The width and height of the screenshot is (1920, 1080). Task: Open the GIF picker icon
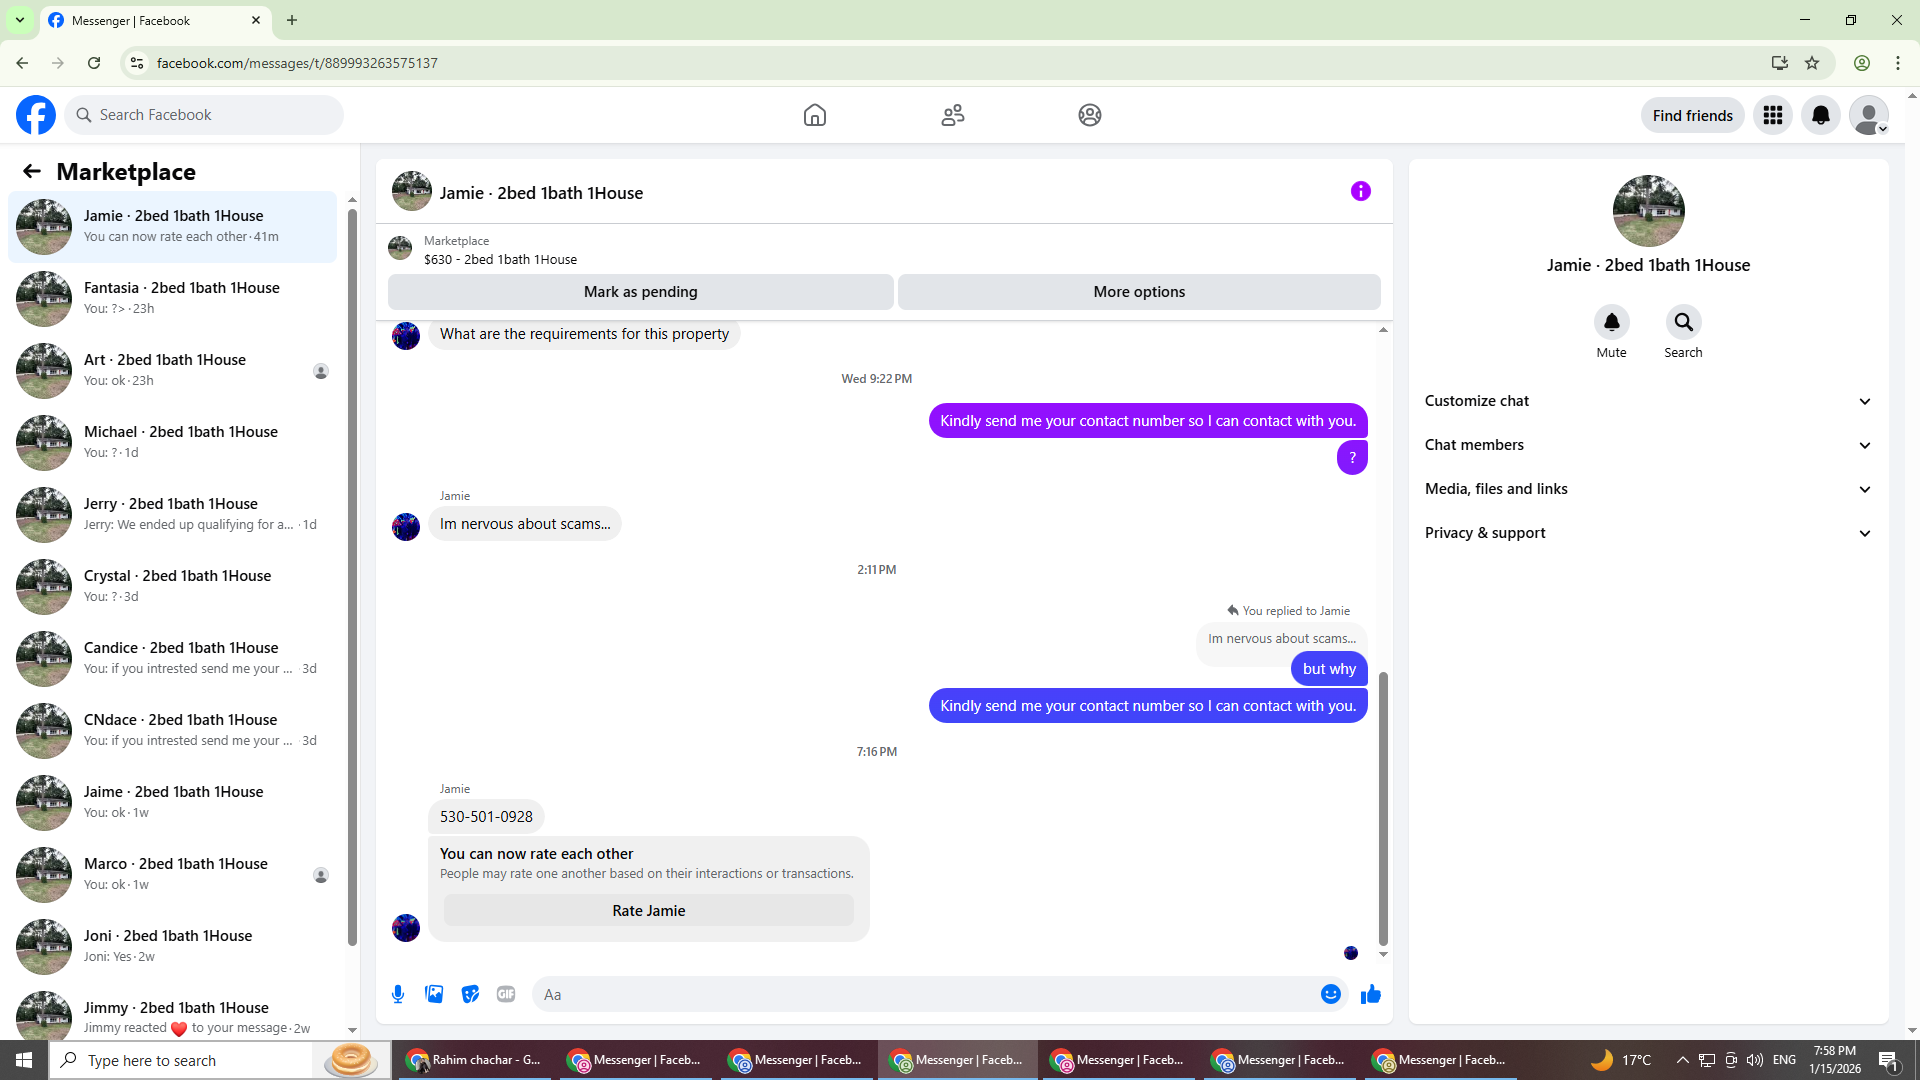(506, 994)
